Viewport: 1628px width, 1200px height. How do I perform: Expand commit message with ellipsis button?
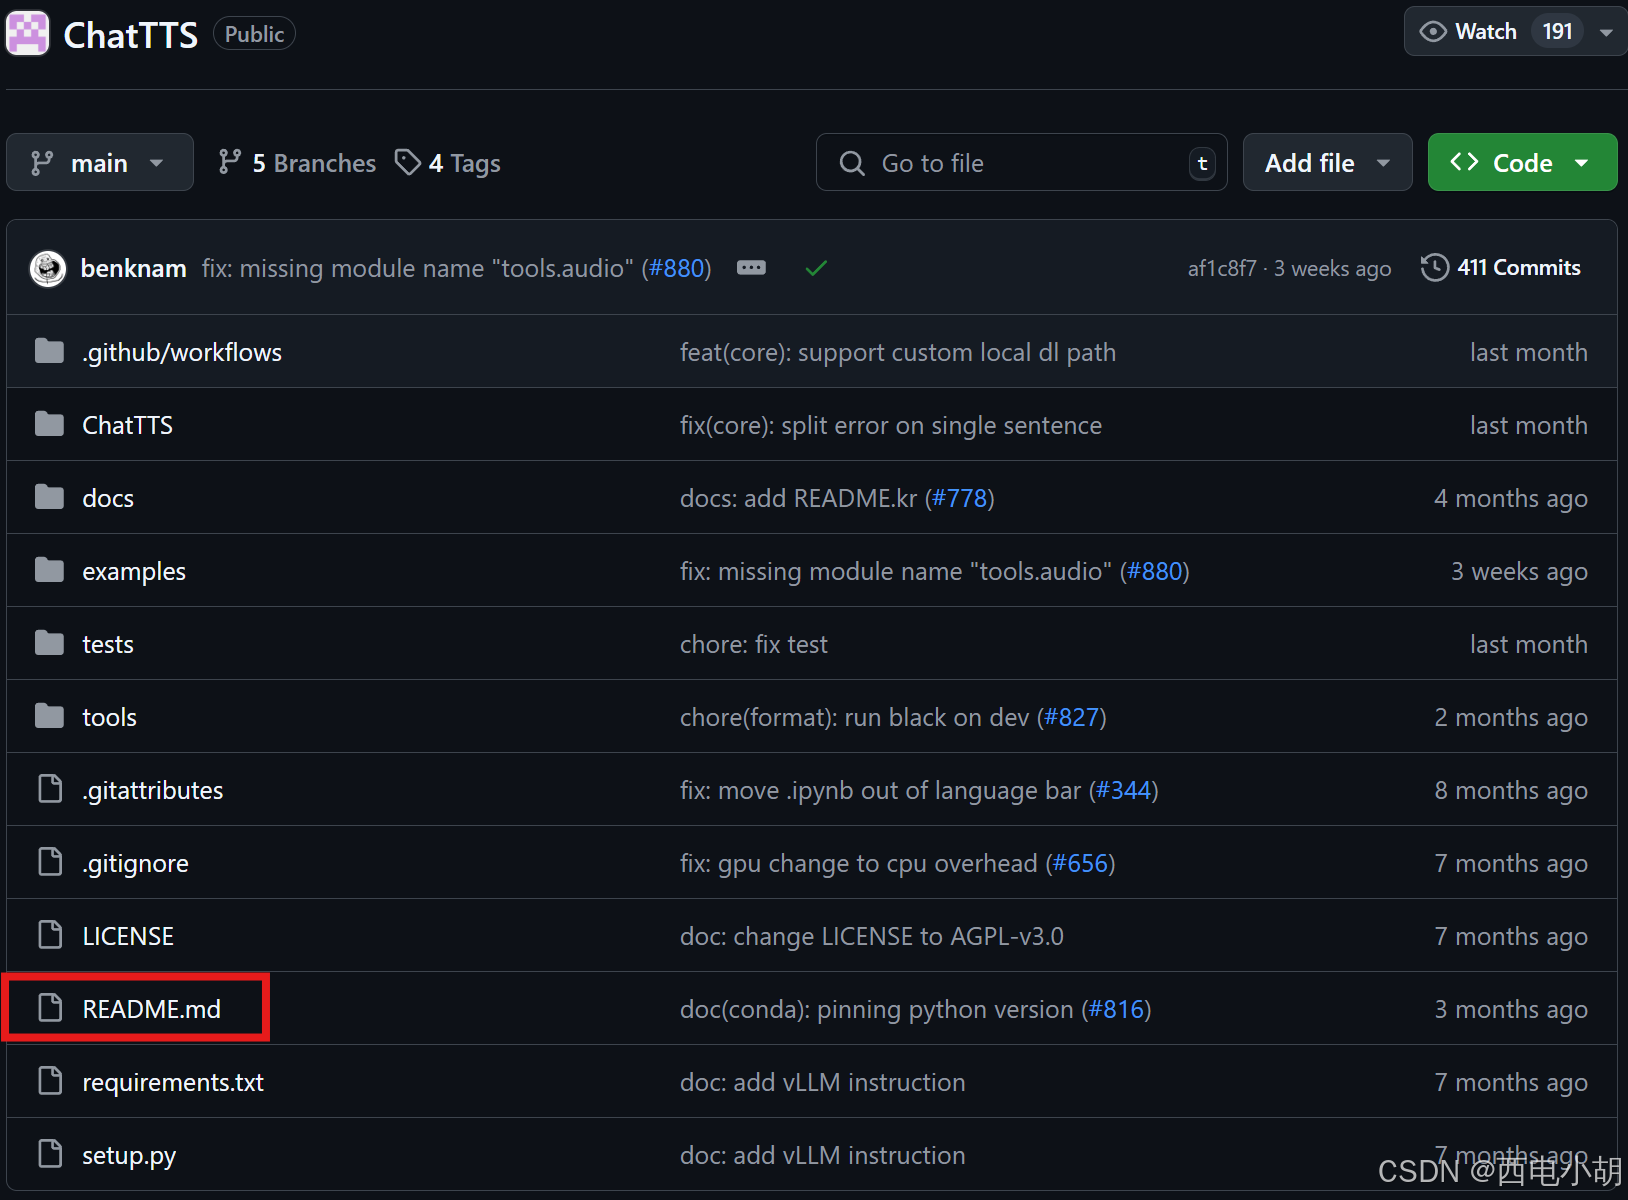[x=751, y=268]
